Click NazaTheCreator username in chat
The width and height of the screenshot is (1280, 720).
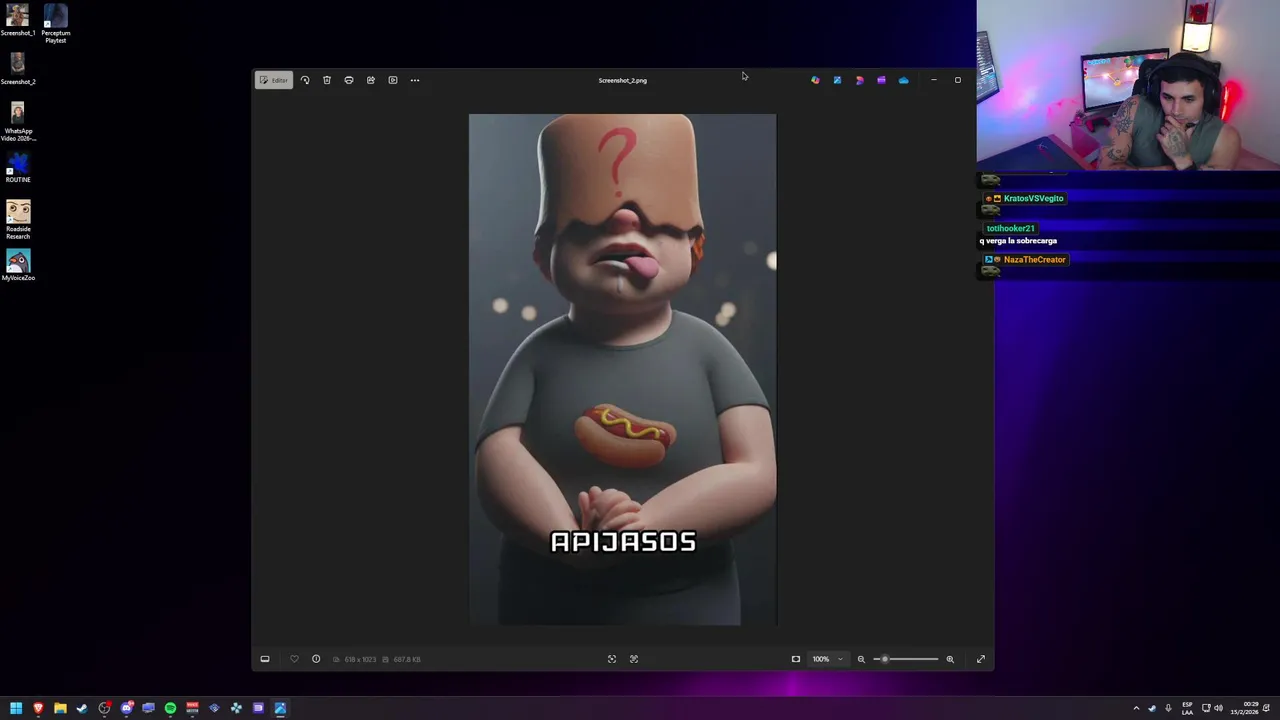(1034, 259)
